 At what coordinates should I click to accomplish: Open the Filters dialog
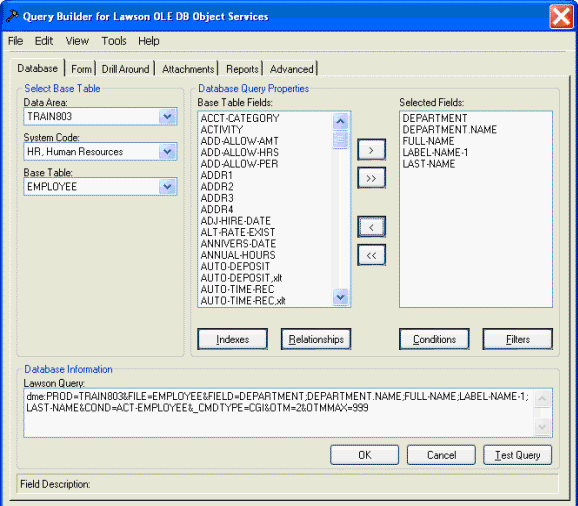coord(518,339)
